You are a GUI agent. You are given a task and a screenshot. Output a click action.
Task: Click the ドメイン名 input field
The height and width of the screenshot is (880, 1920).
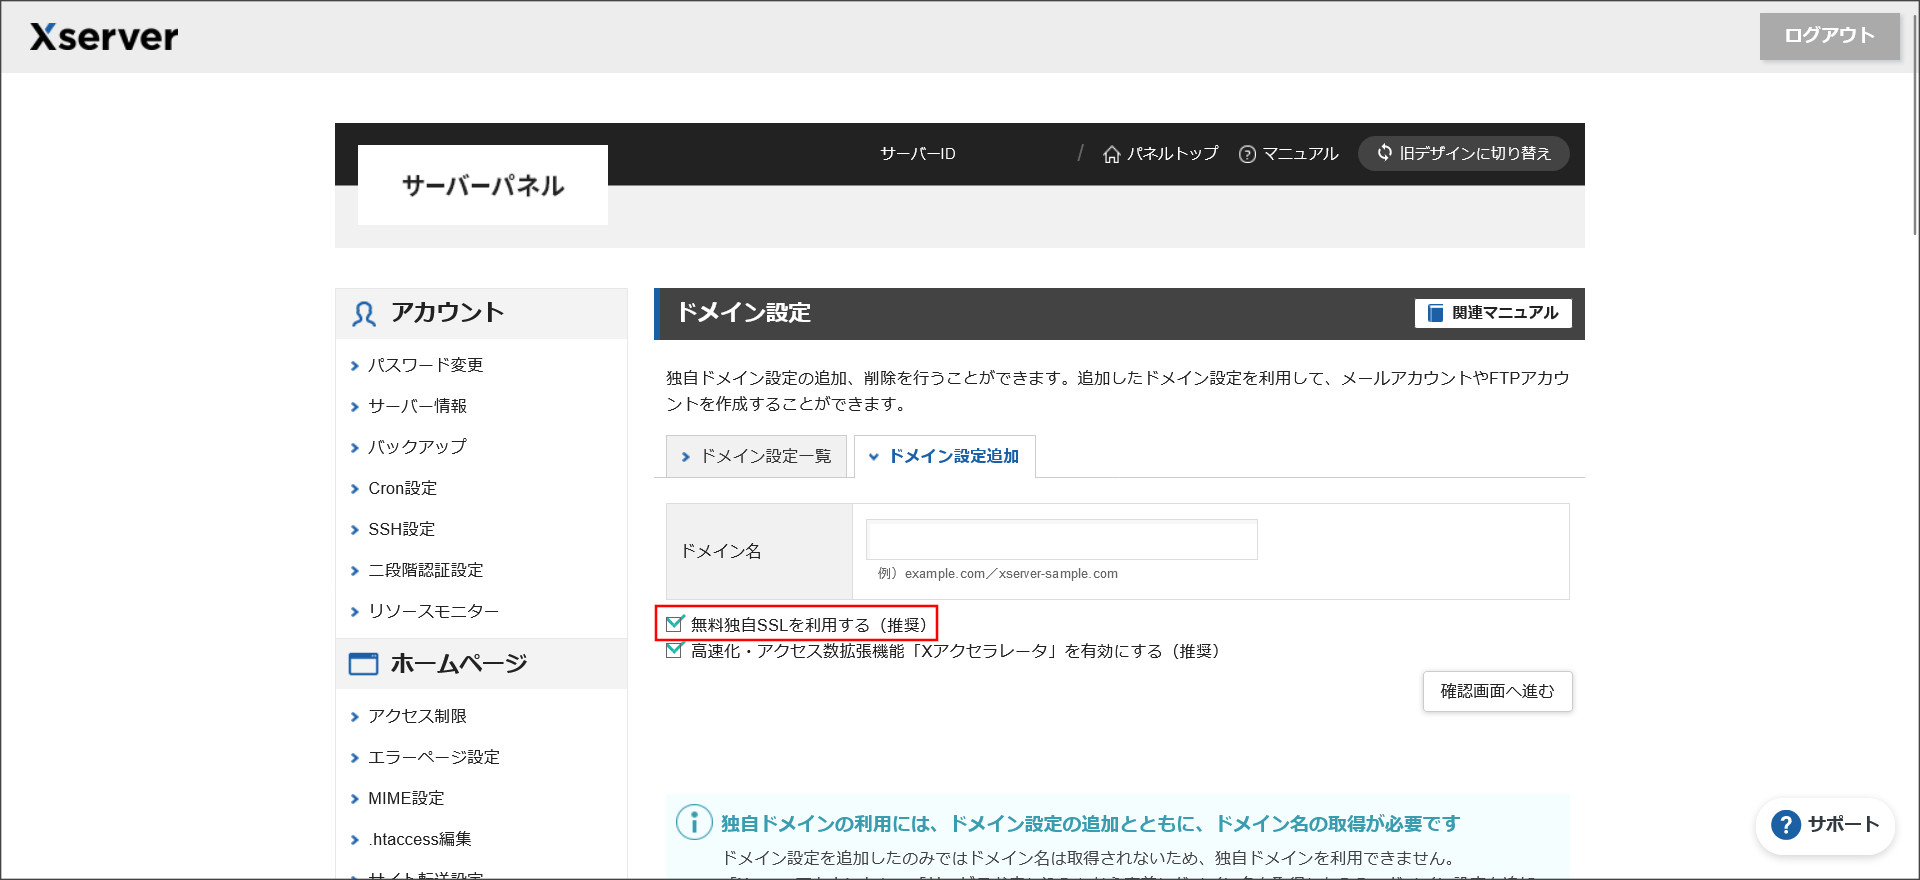coord(1061,540)
